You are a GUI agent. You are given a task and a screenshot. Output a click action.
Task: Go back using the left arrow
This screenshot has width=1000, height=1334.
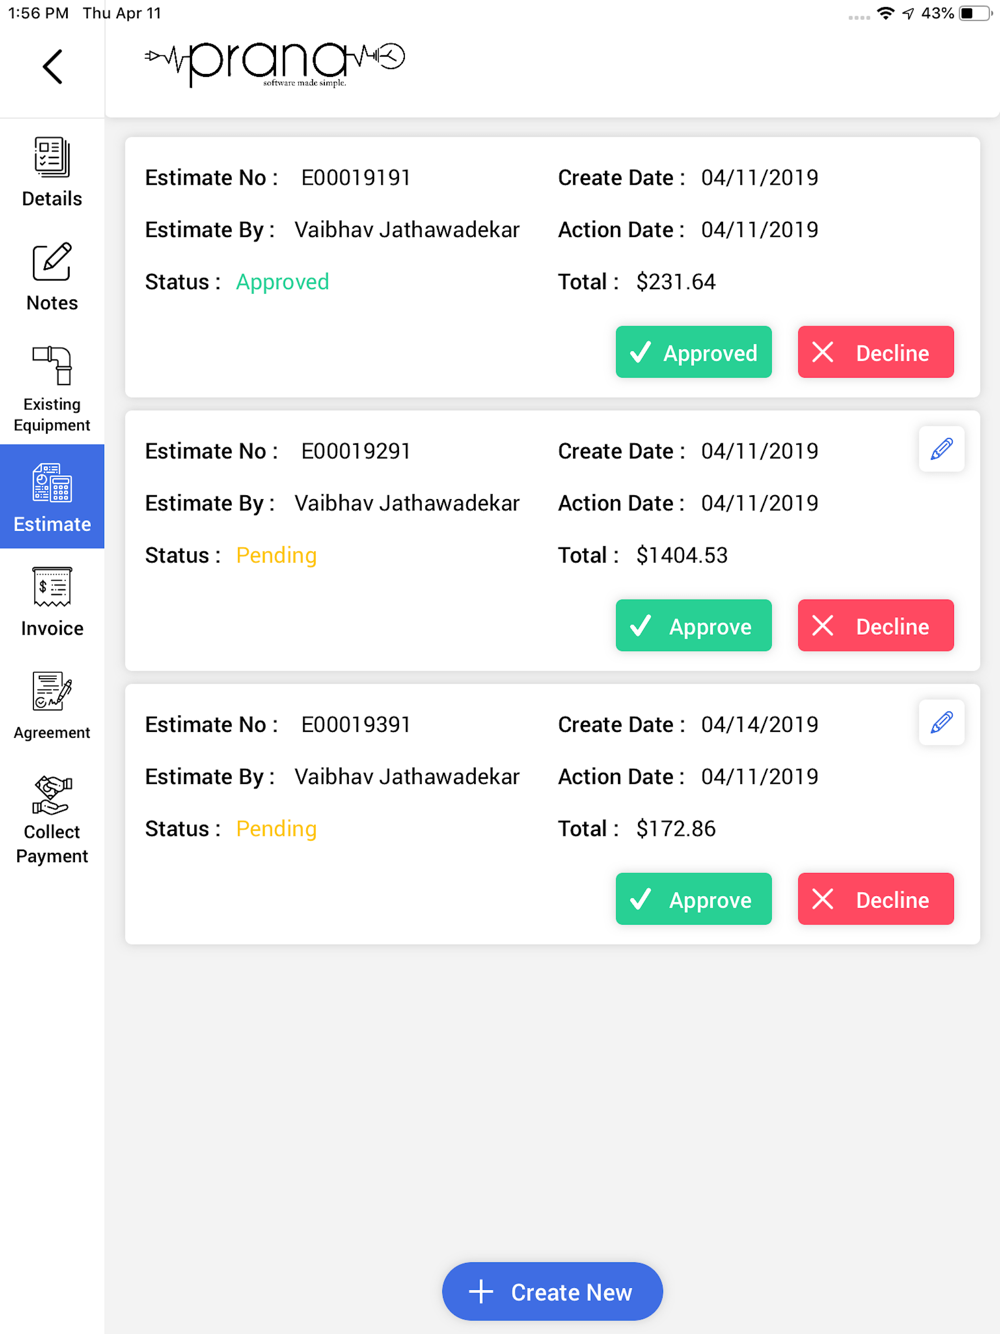tap(53, 67)
